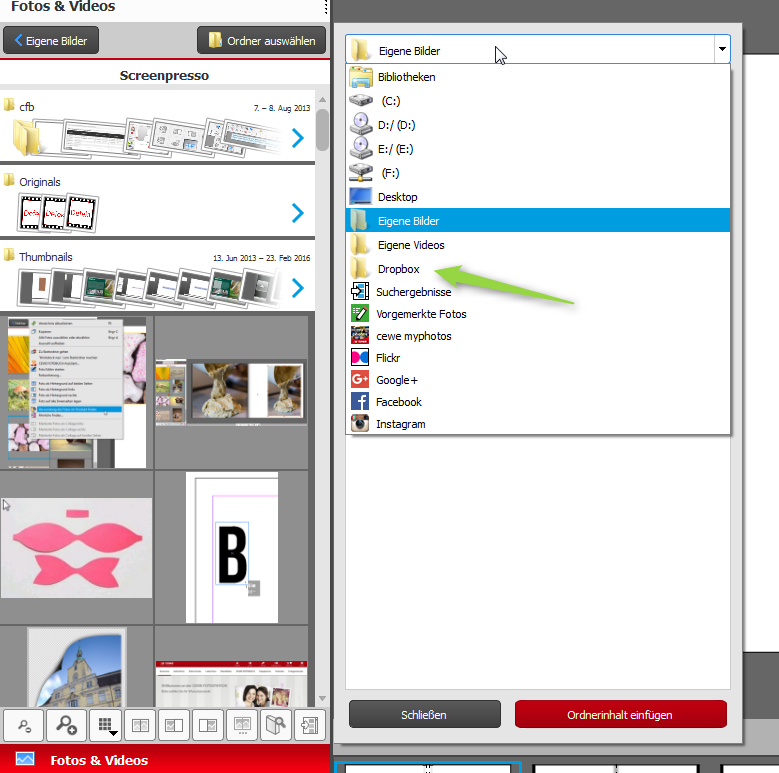Click the Vorgemerkte Fotos pencil icon
779x773 pixels.
(x=360, y=313)
